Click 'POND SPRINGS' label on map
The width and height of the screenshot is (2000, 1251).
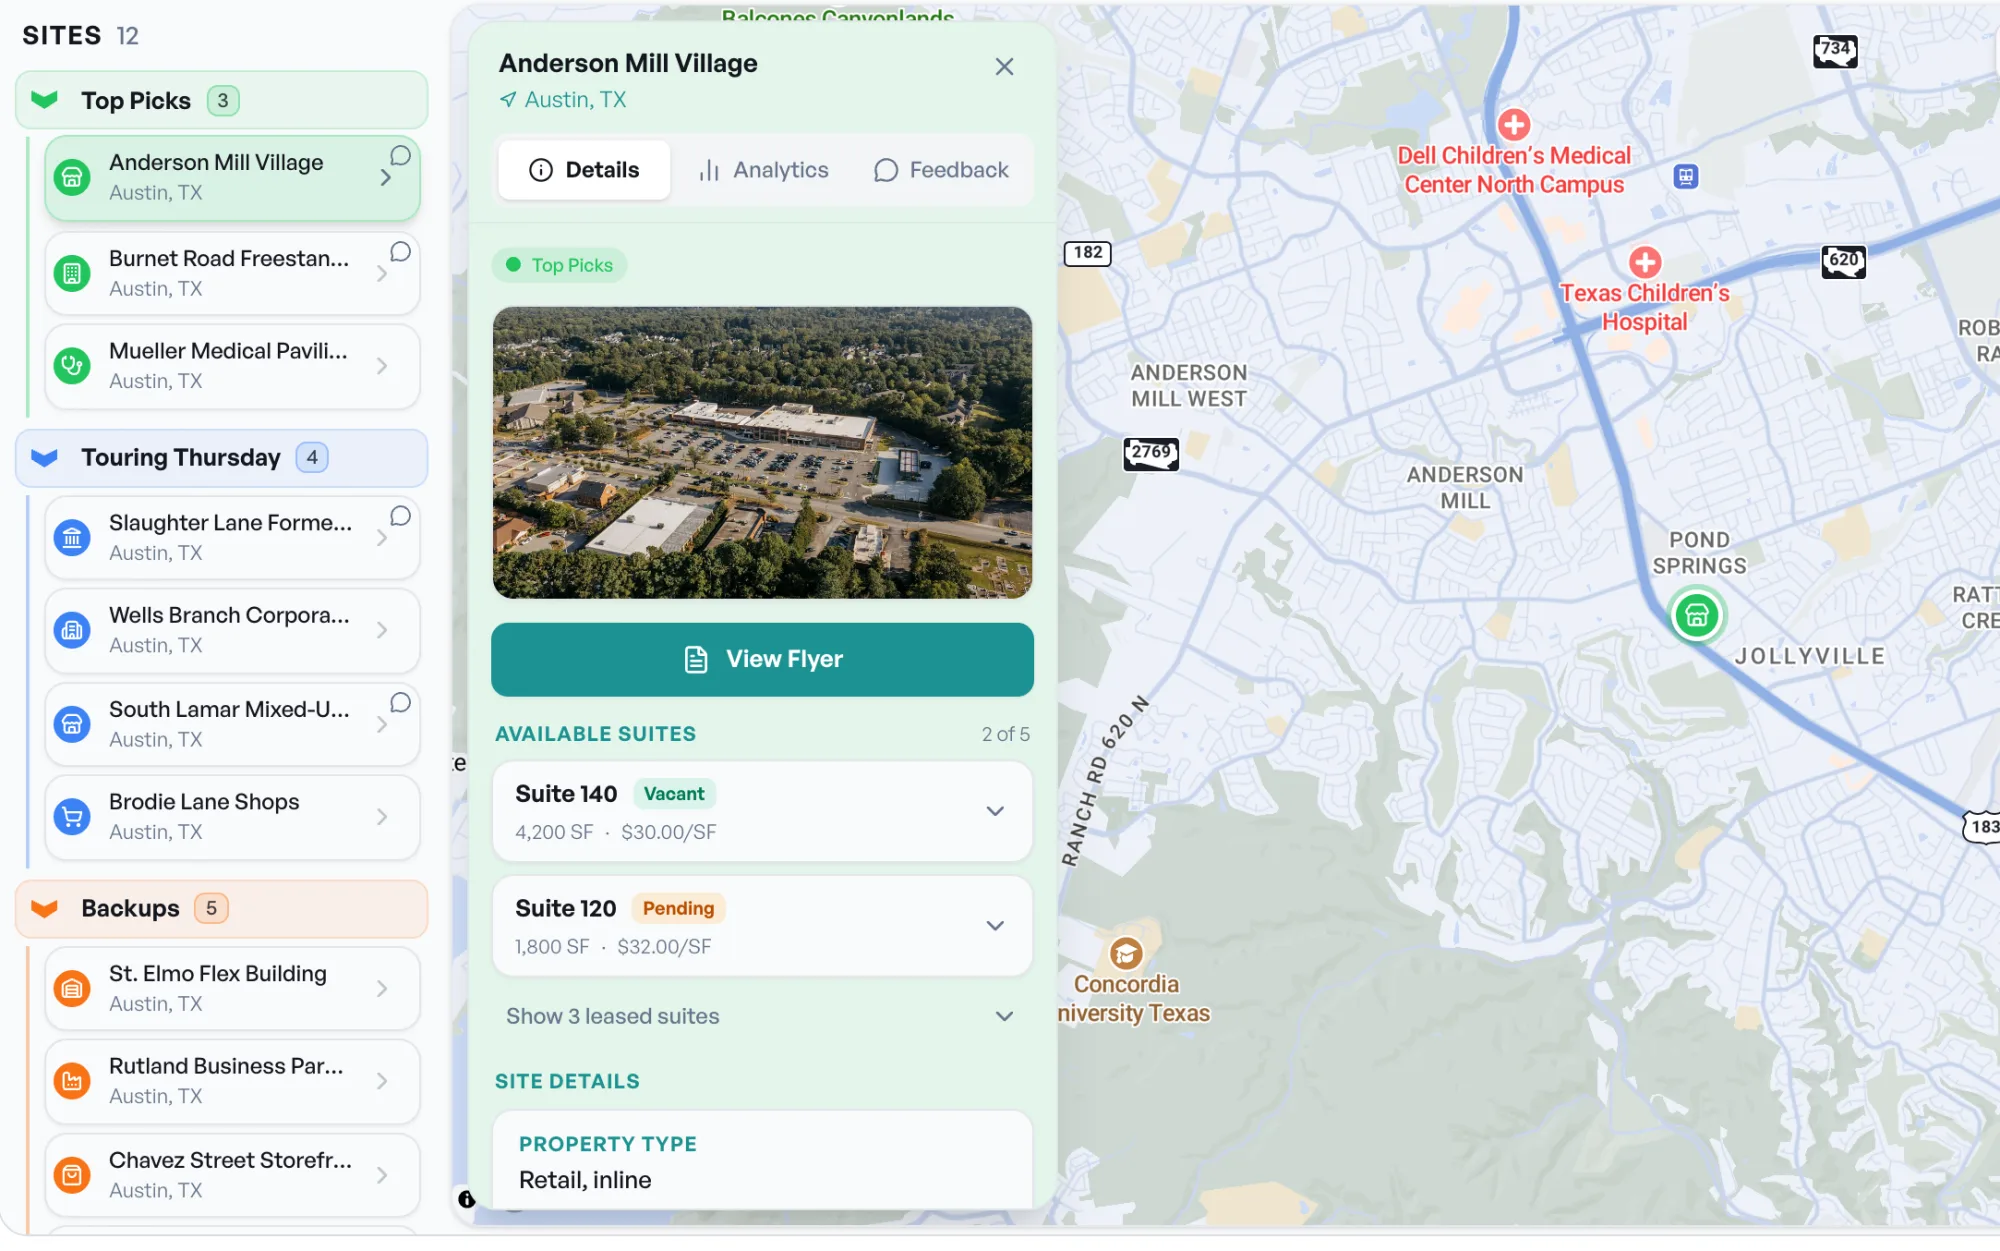tap(1699, 553)
